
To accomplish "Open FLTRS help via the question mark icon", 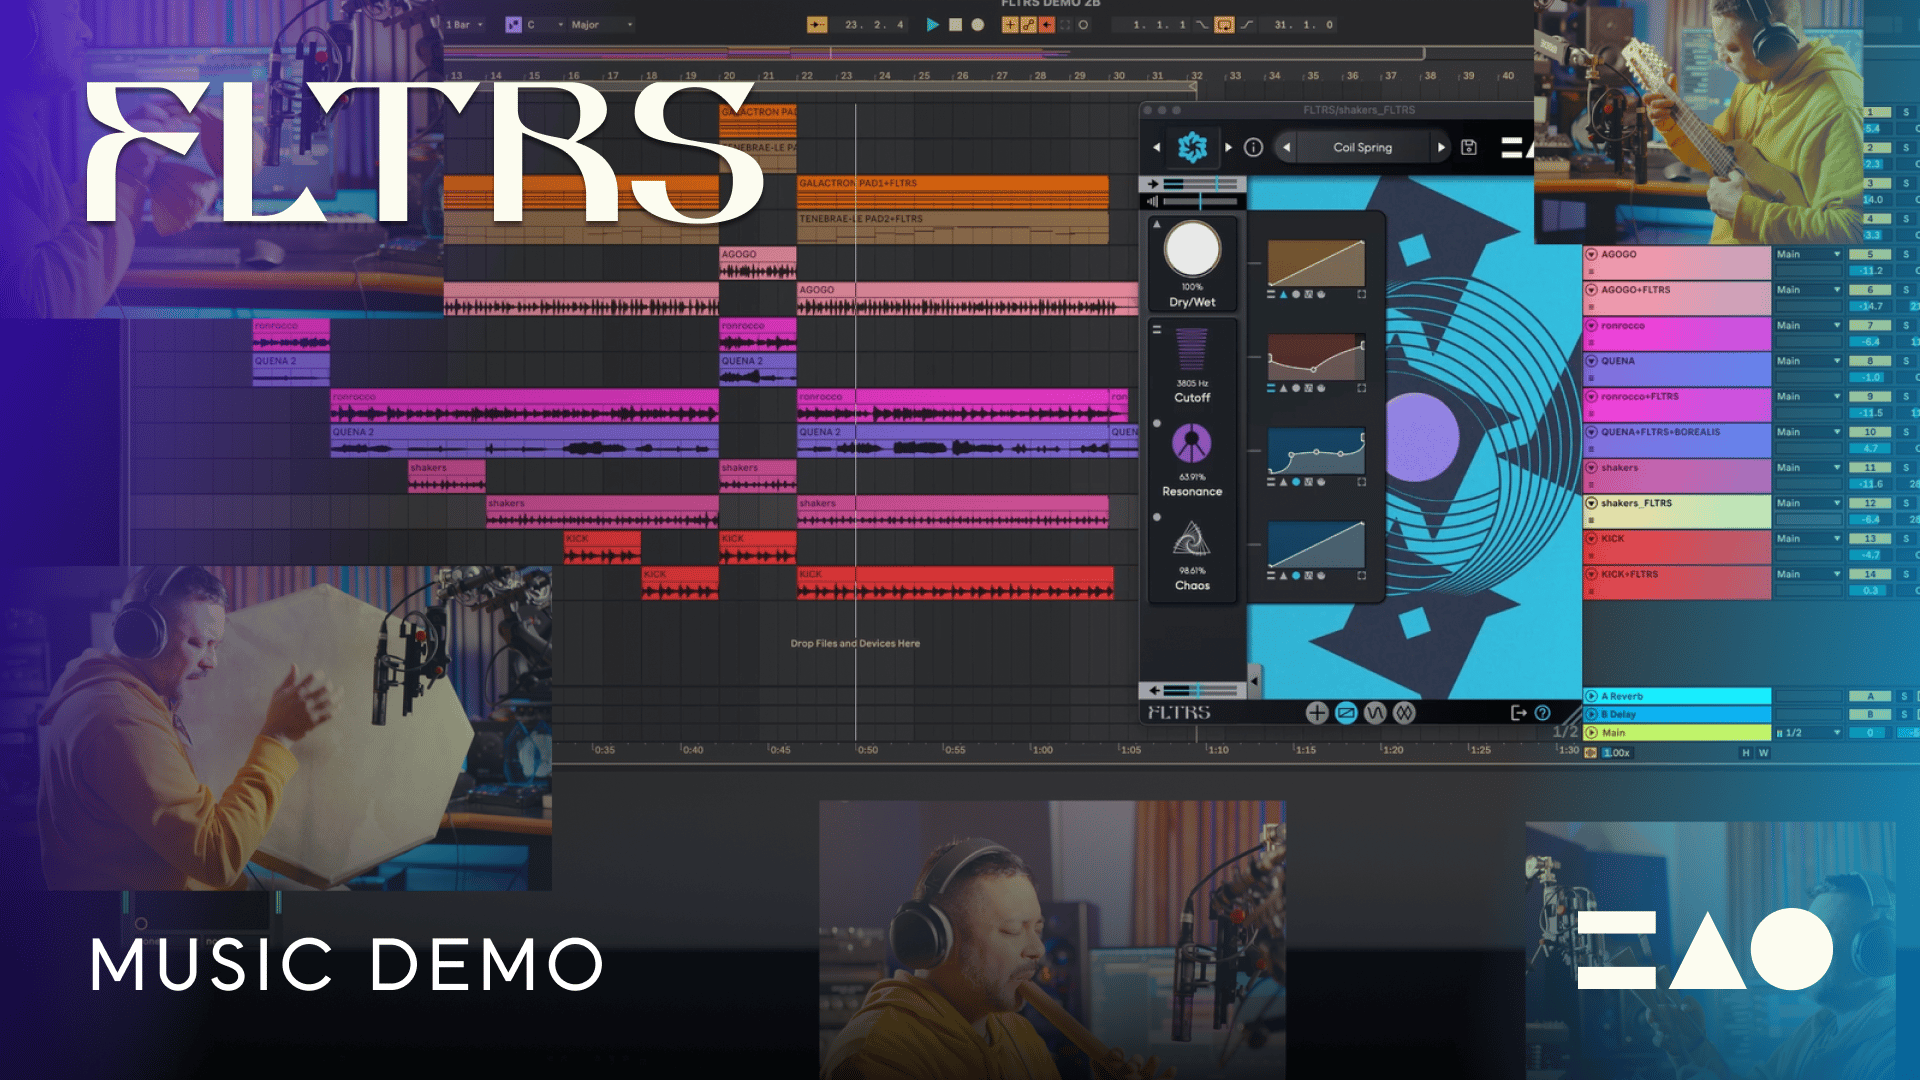I will click(x=1542, y=712).
